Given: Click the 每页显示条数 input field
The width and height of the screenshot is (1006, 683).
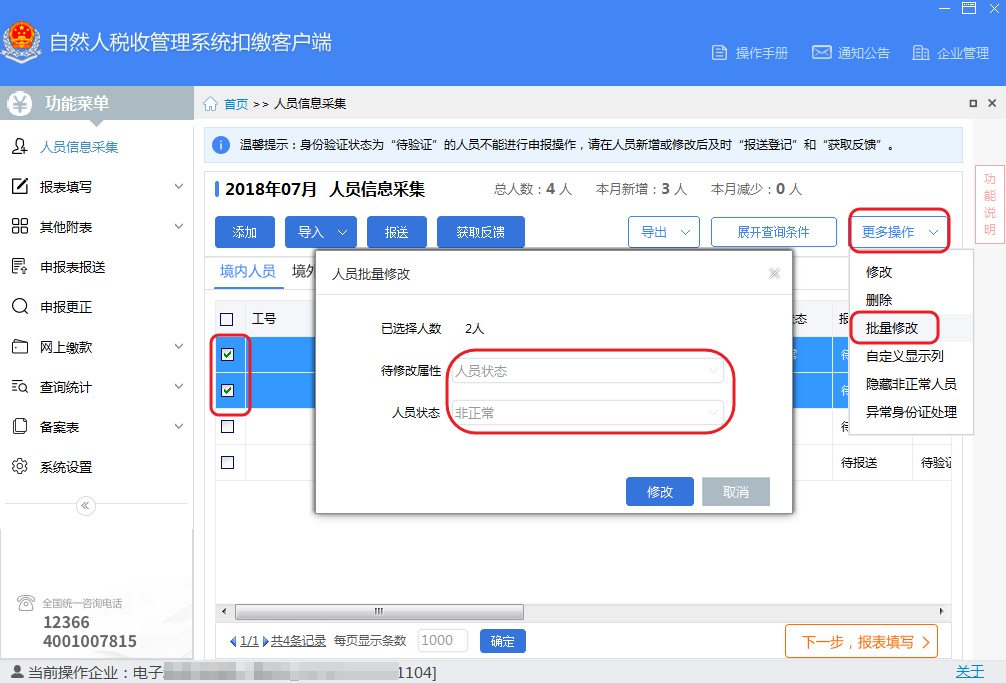Looking at the screenshot, I should [x=443, y=641].
